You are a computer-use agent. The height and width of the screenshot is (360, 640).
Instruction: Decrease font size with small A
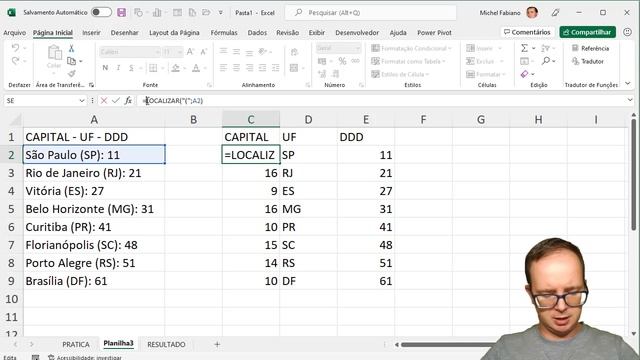pos(203,52)
